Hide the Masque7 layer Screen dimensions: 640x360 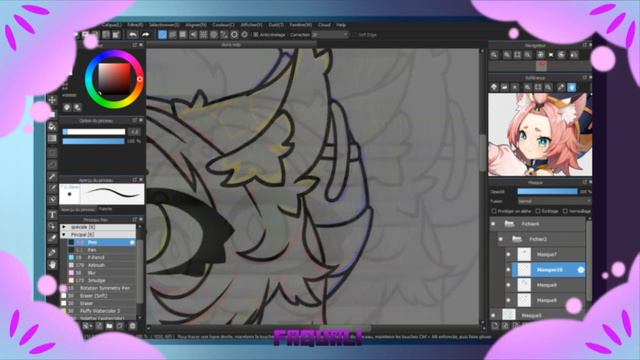click(x=508, y=254)
